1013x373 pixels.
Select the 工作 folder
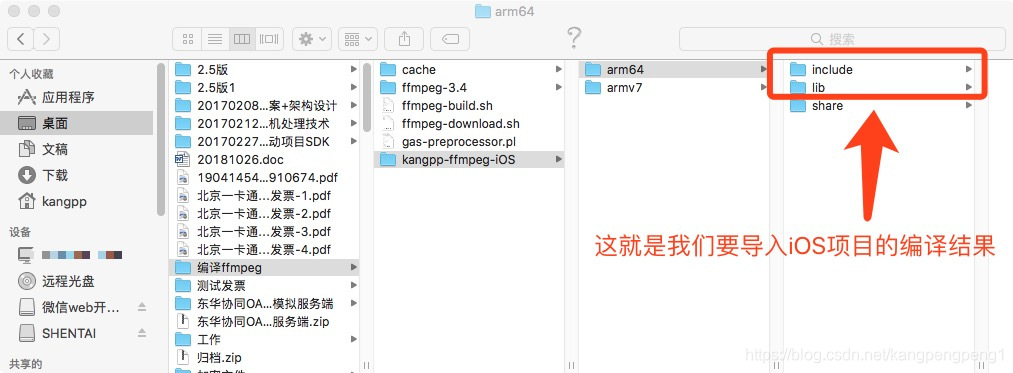[x=264, y=339]
